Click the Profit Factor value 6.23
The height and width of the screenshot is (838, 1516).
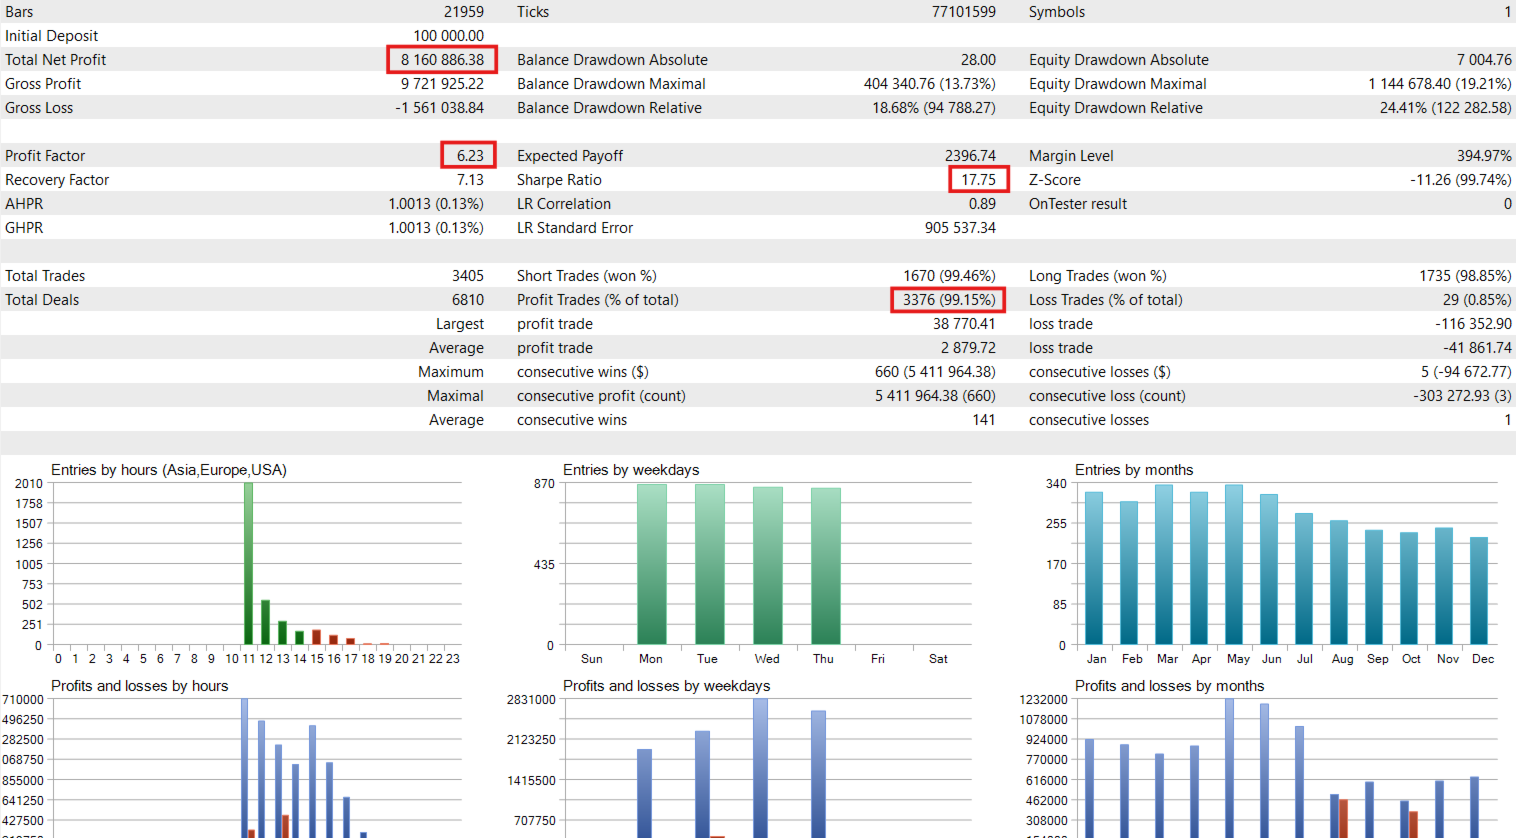470,156
